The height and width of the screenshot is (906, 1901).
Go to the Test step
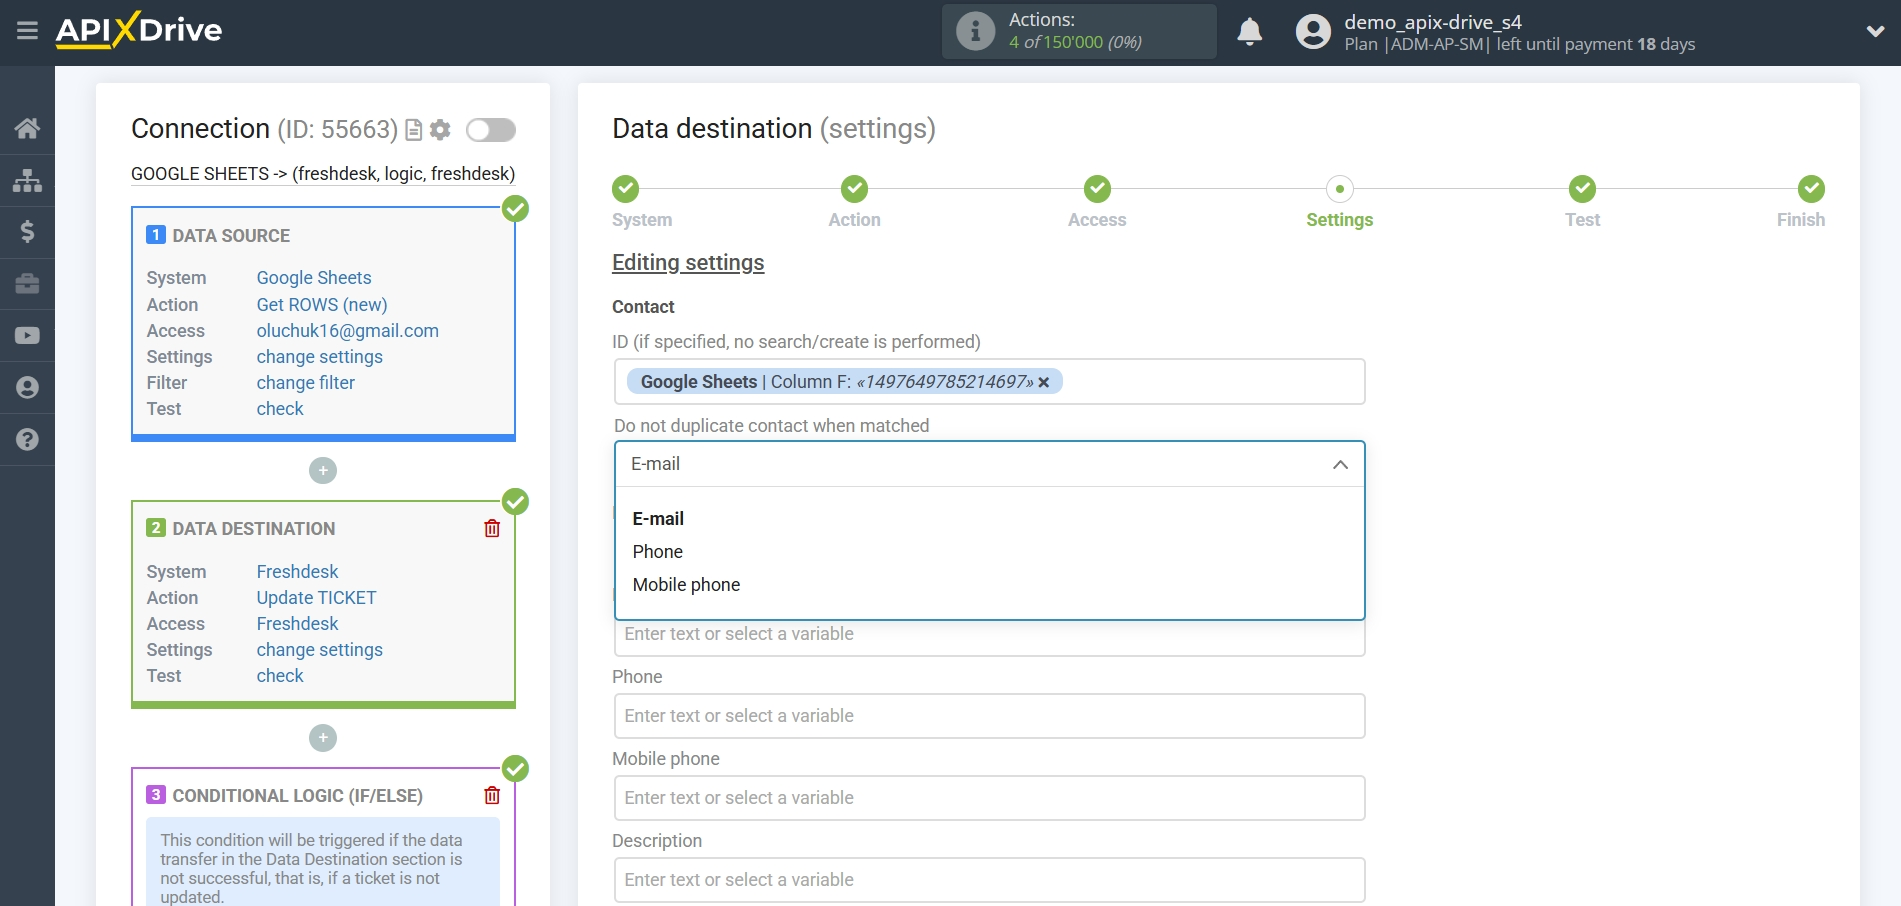1582,189
